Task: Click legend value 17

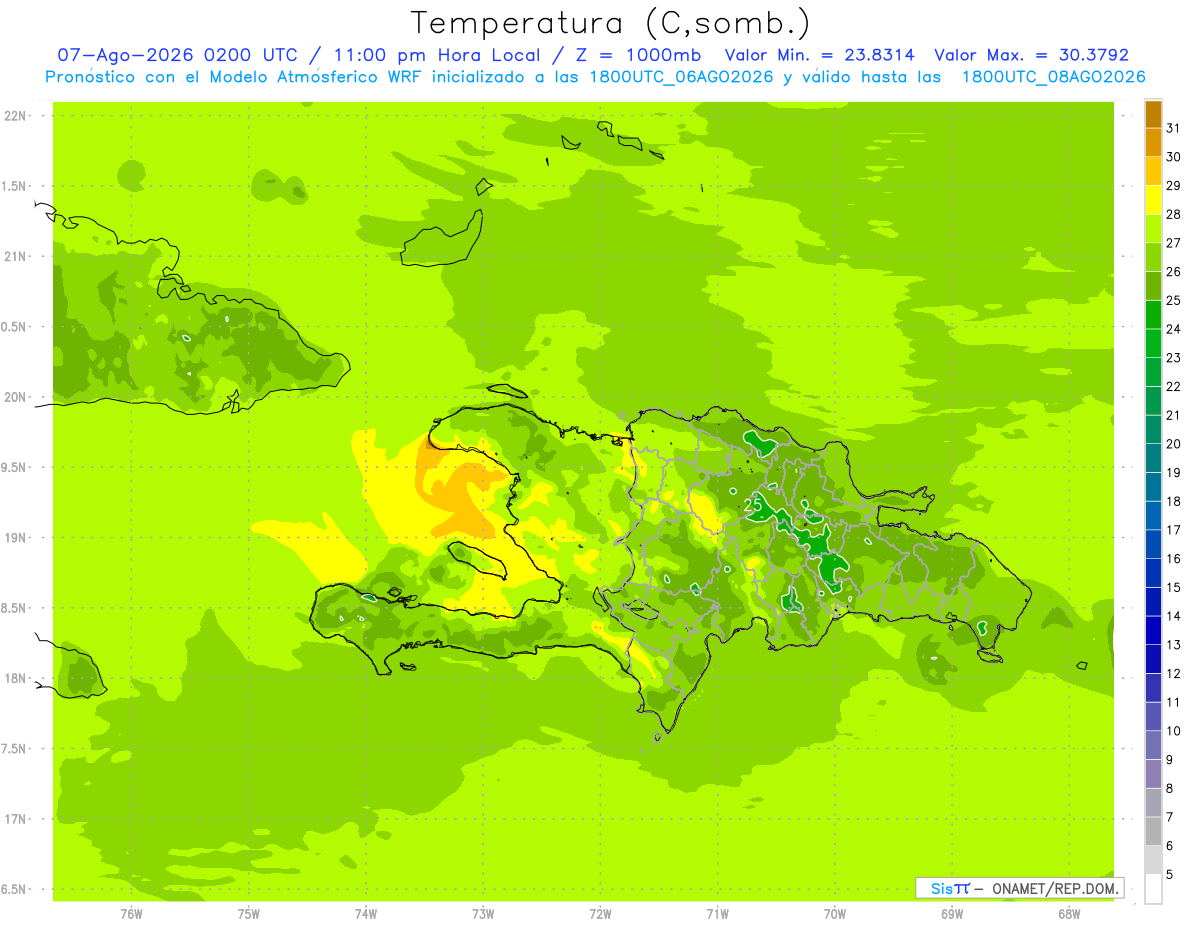Action: pyautogui.click(x=1174, y=530)
